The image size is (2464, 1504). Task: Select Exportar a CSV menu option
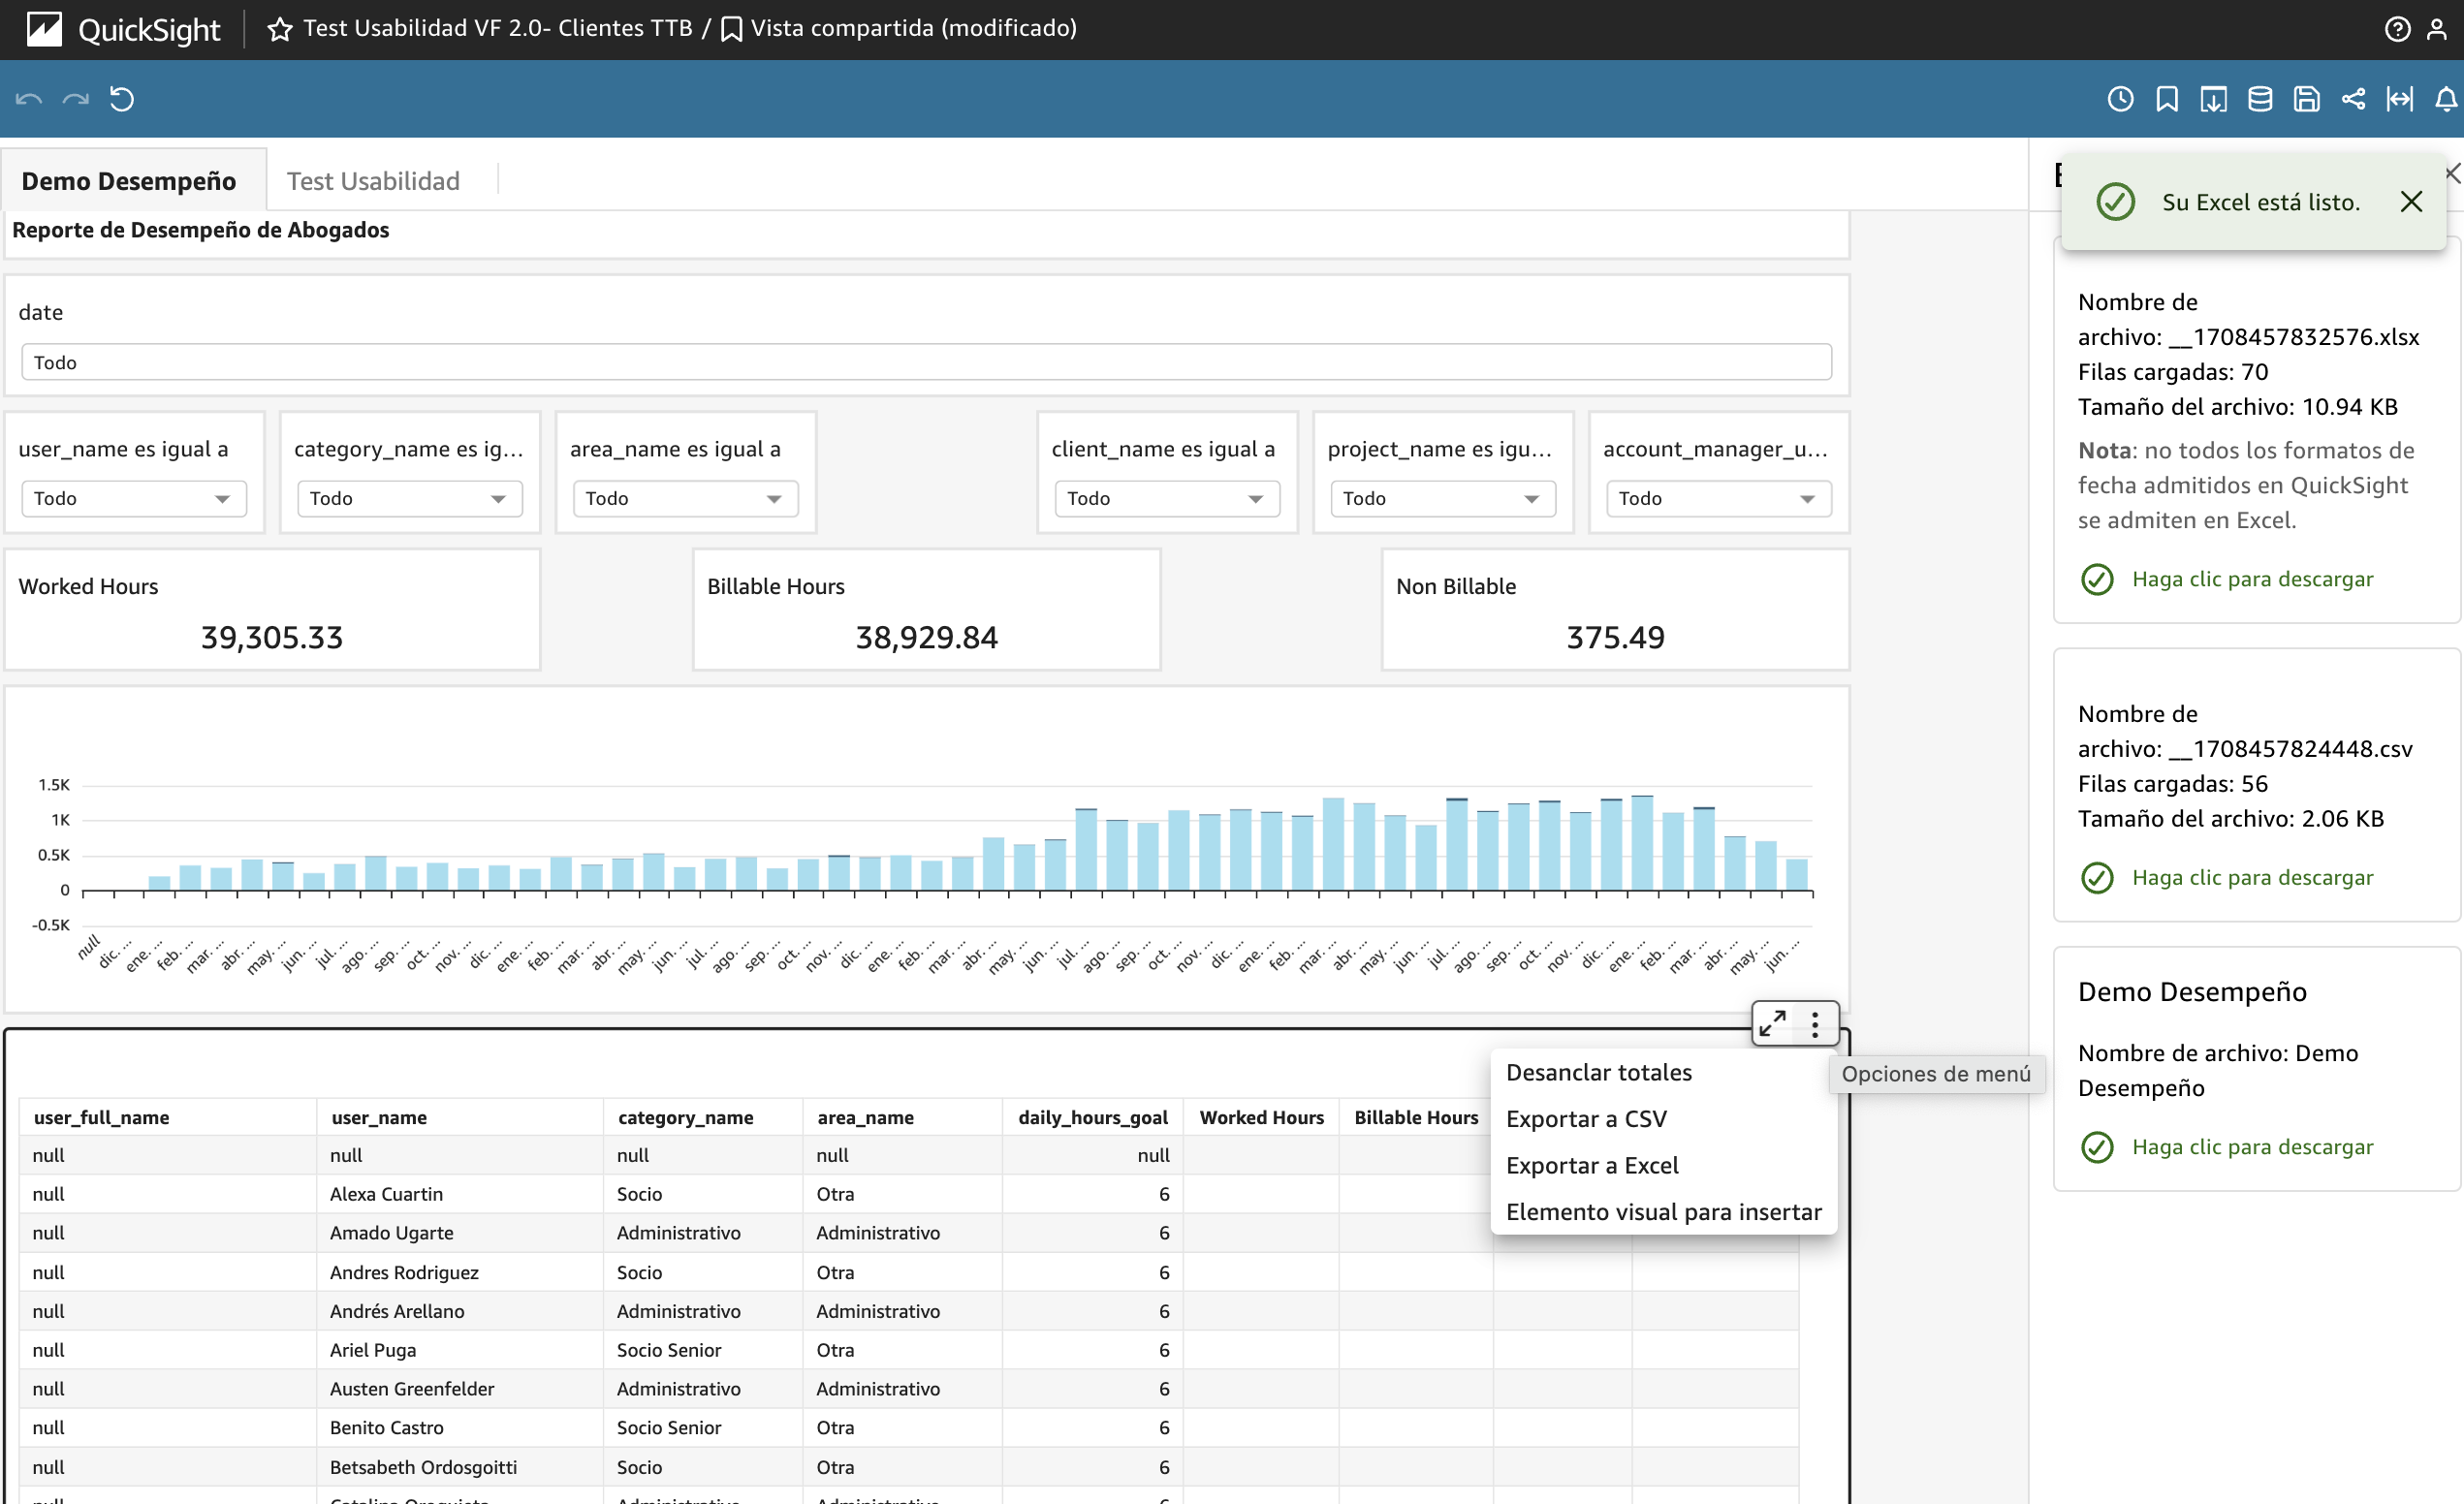1664,1119
